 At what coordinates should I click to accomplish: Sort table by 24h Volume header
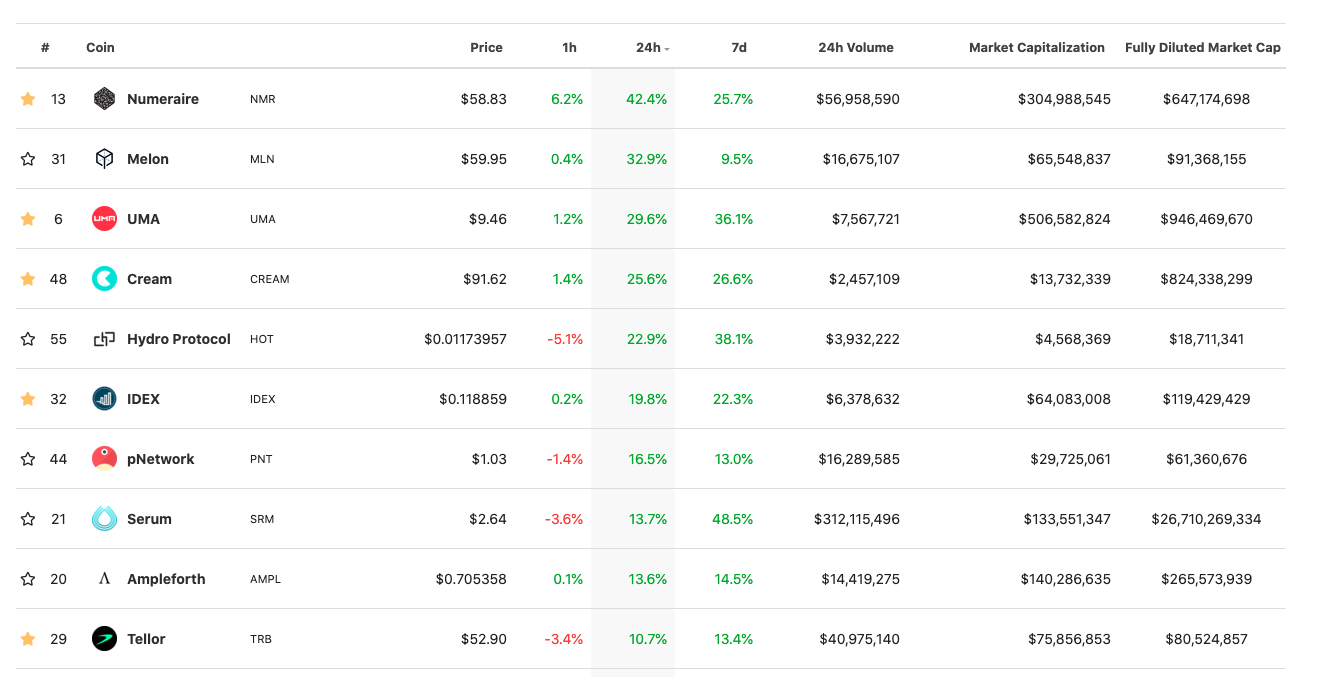856,48
